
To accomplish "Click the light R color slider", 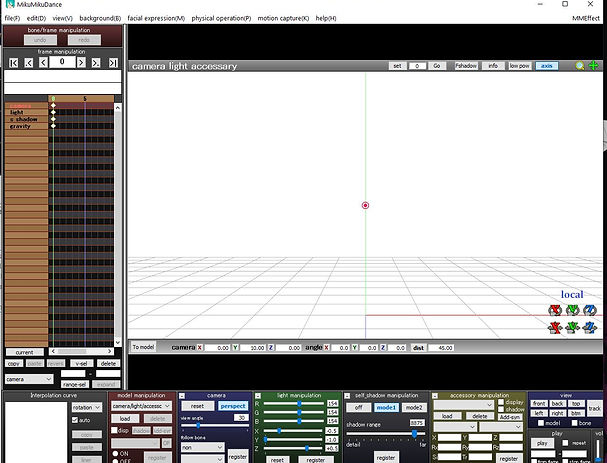I will (294, 403).
